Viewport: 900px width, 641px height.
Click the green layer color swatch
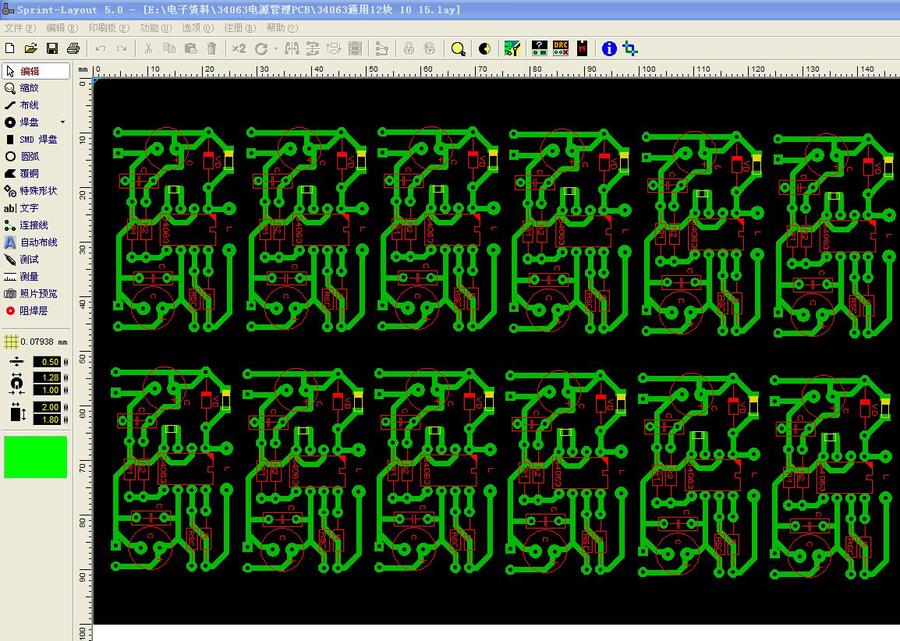tap(36, 456)
